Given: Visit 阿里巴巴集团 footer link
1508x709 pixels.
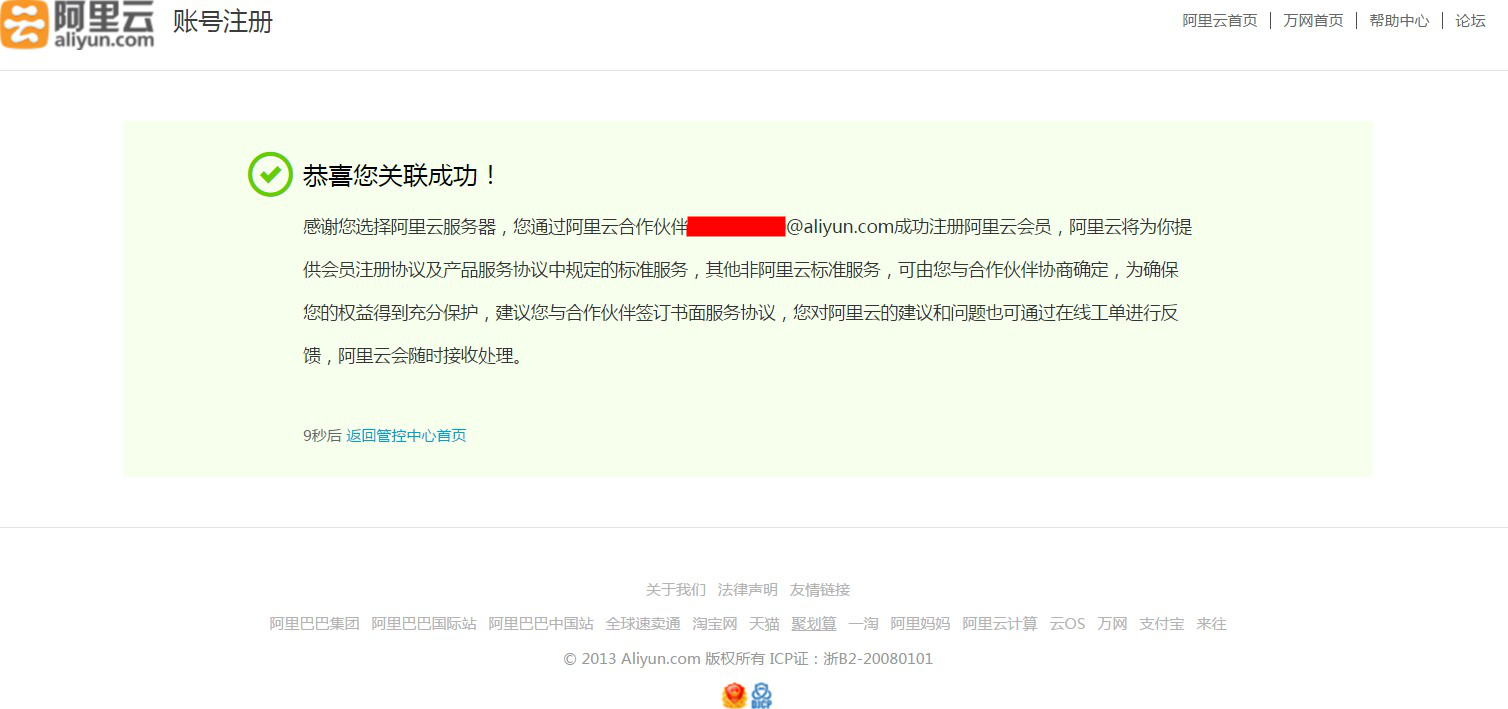Looking at the screenshot, I should pos(314,624).
